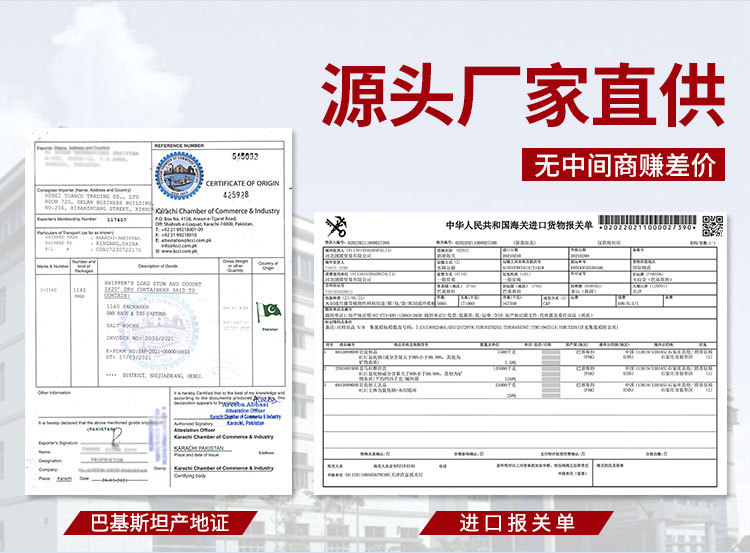Viewport: 750px width, 553px height.
Task: Click the exporter's signature on the certificate
Action: (x=115, y=436)
